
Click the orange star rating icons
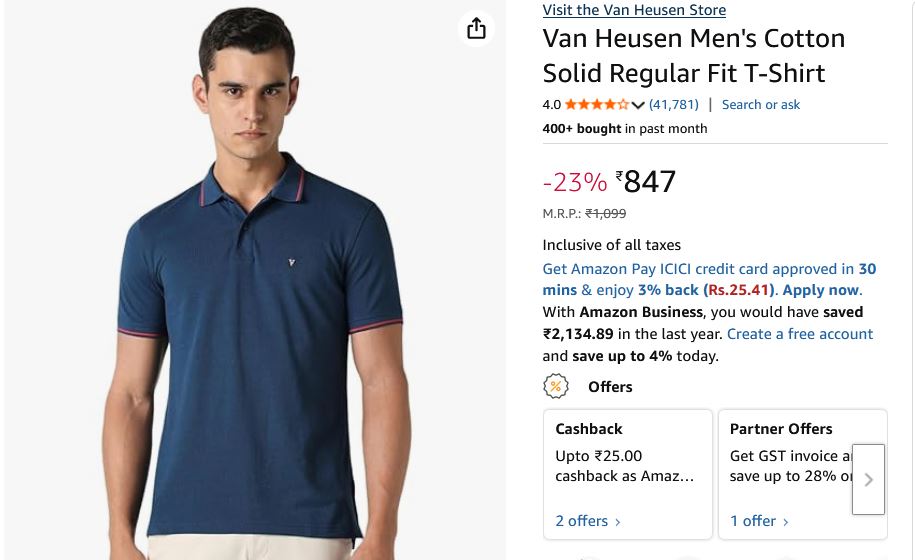(x=596, y=104)
